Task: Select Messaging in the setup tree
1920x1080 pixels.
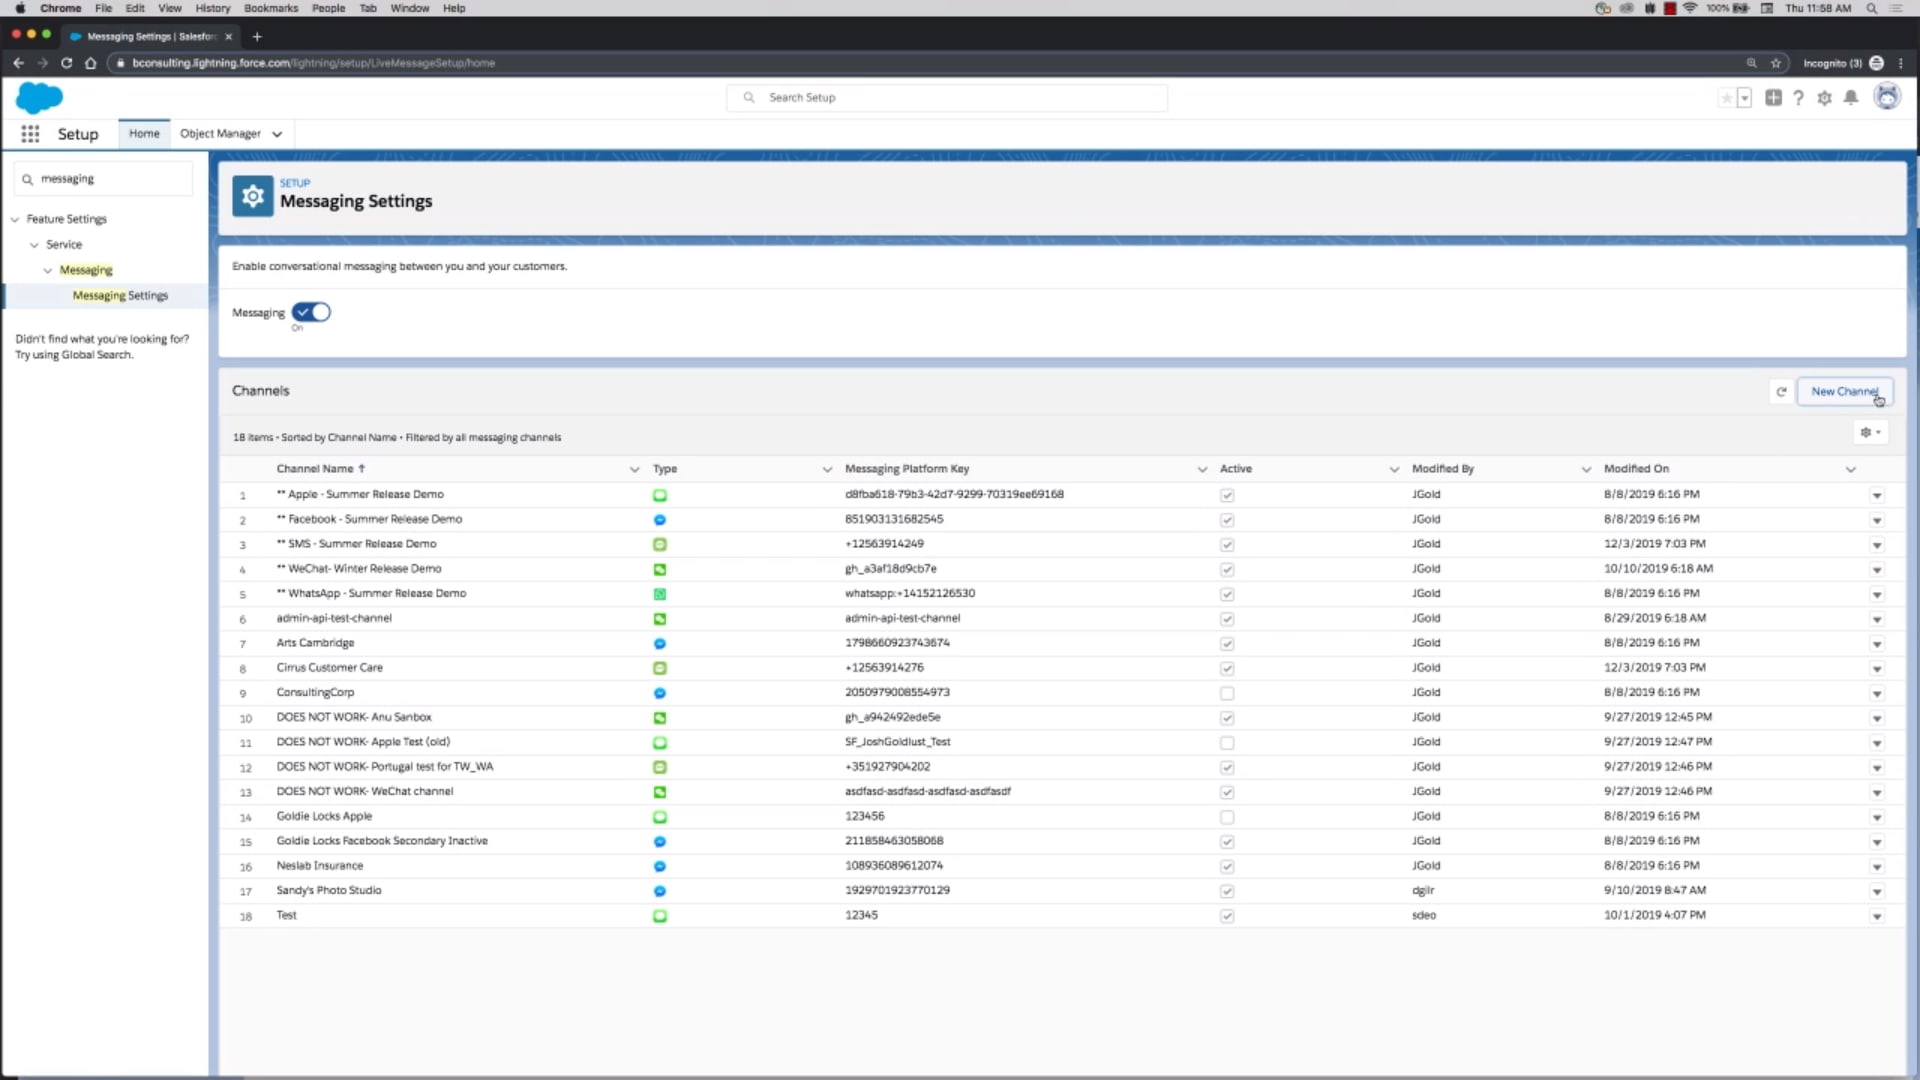Action: [x=86, y=270]
